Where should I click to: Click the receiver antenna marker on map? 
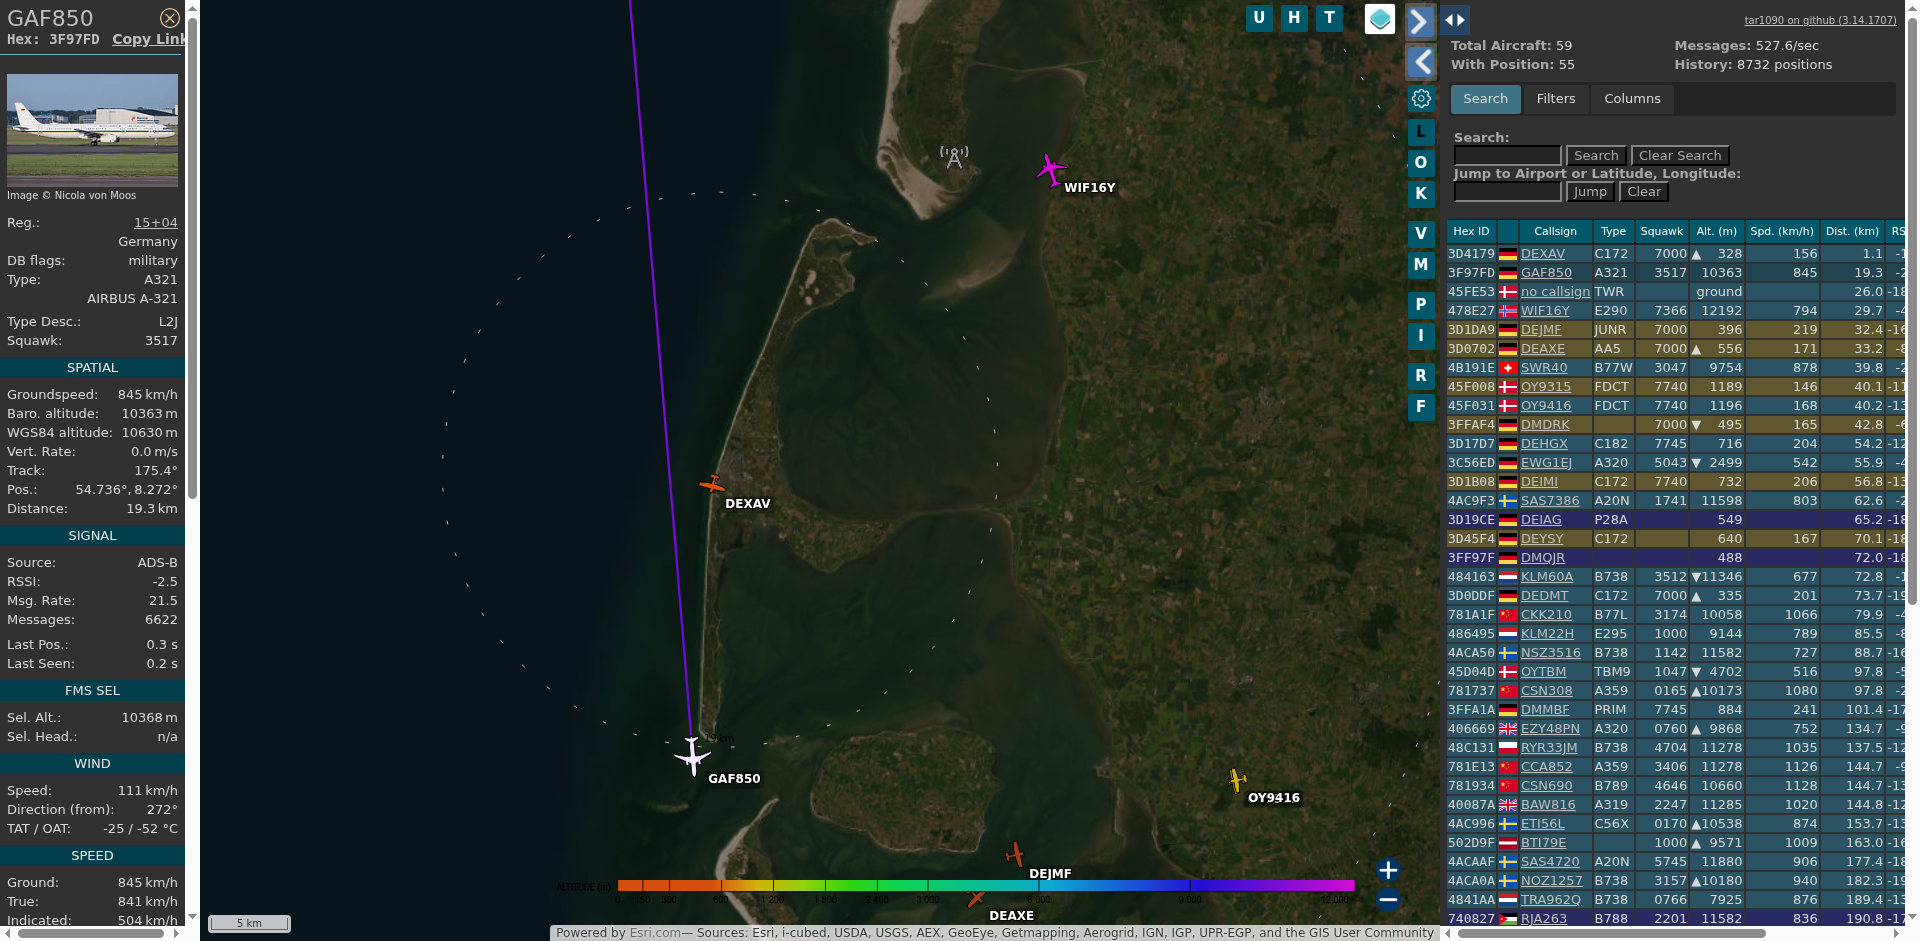coord(954,157)
